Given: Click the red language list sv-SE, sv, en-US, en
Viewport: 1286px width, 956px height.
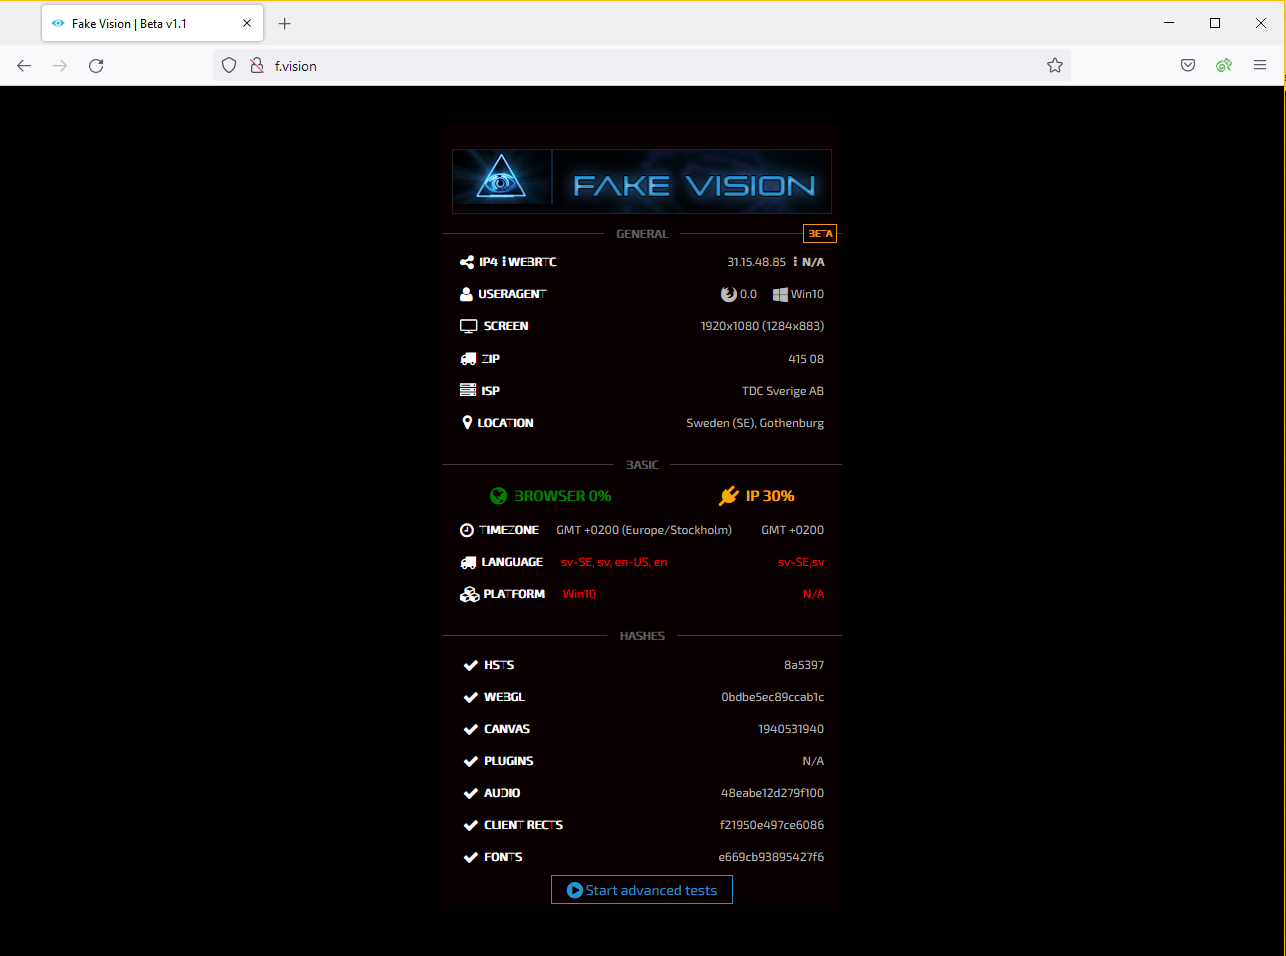Looking at the screenshot, I should click(614, 562).
